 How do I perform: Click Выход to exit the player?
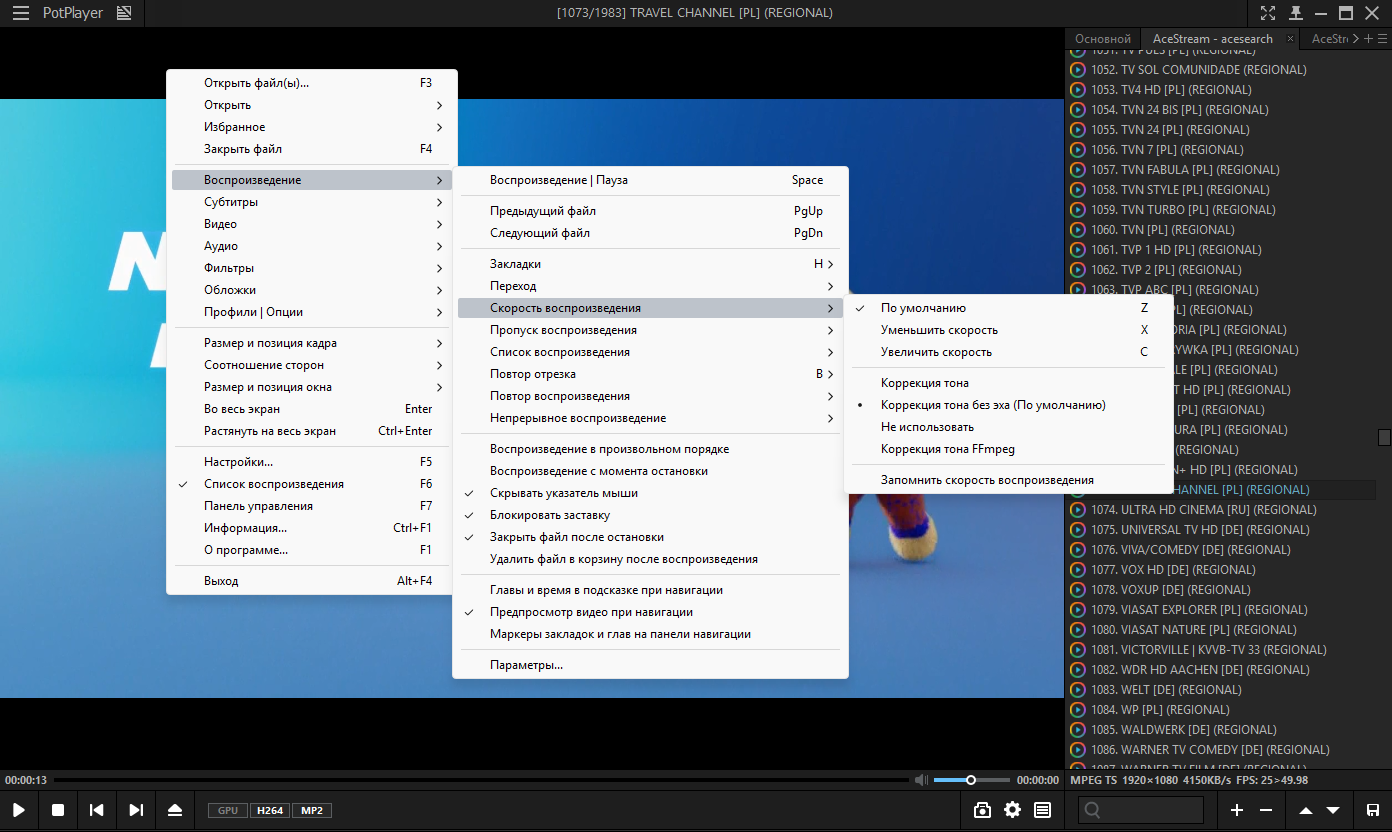[312, 581]
